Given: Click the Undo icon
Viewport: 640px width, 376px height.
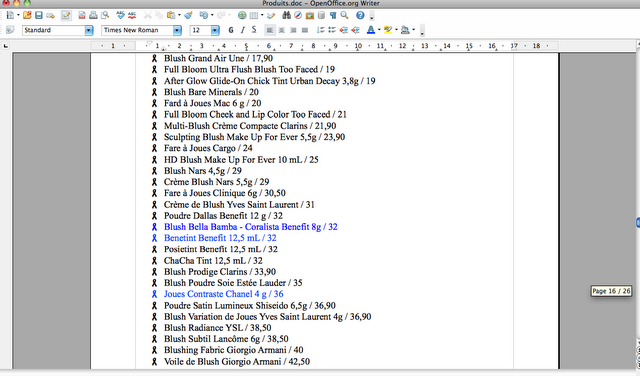Looking at the screenshot, I should tap(203, 16).
